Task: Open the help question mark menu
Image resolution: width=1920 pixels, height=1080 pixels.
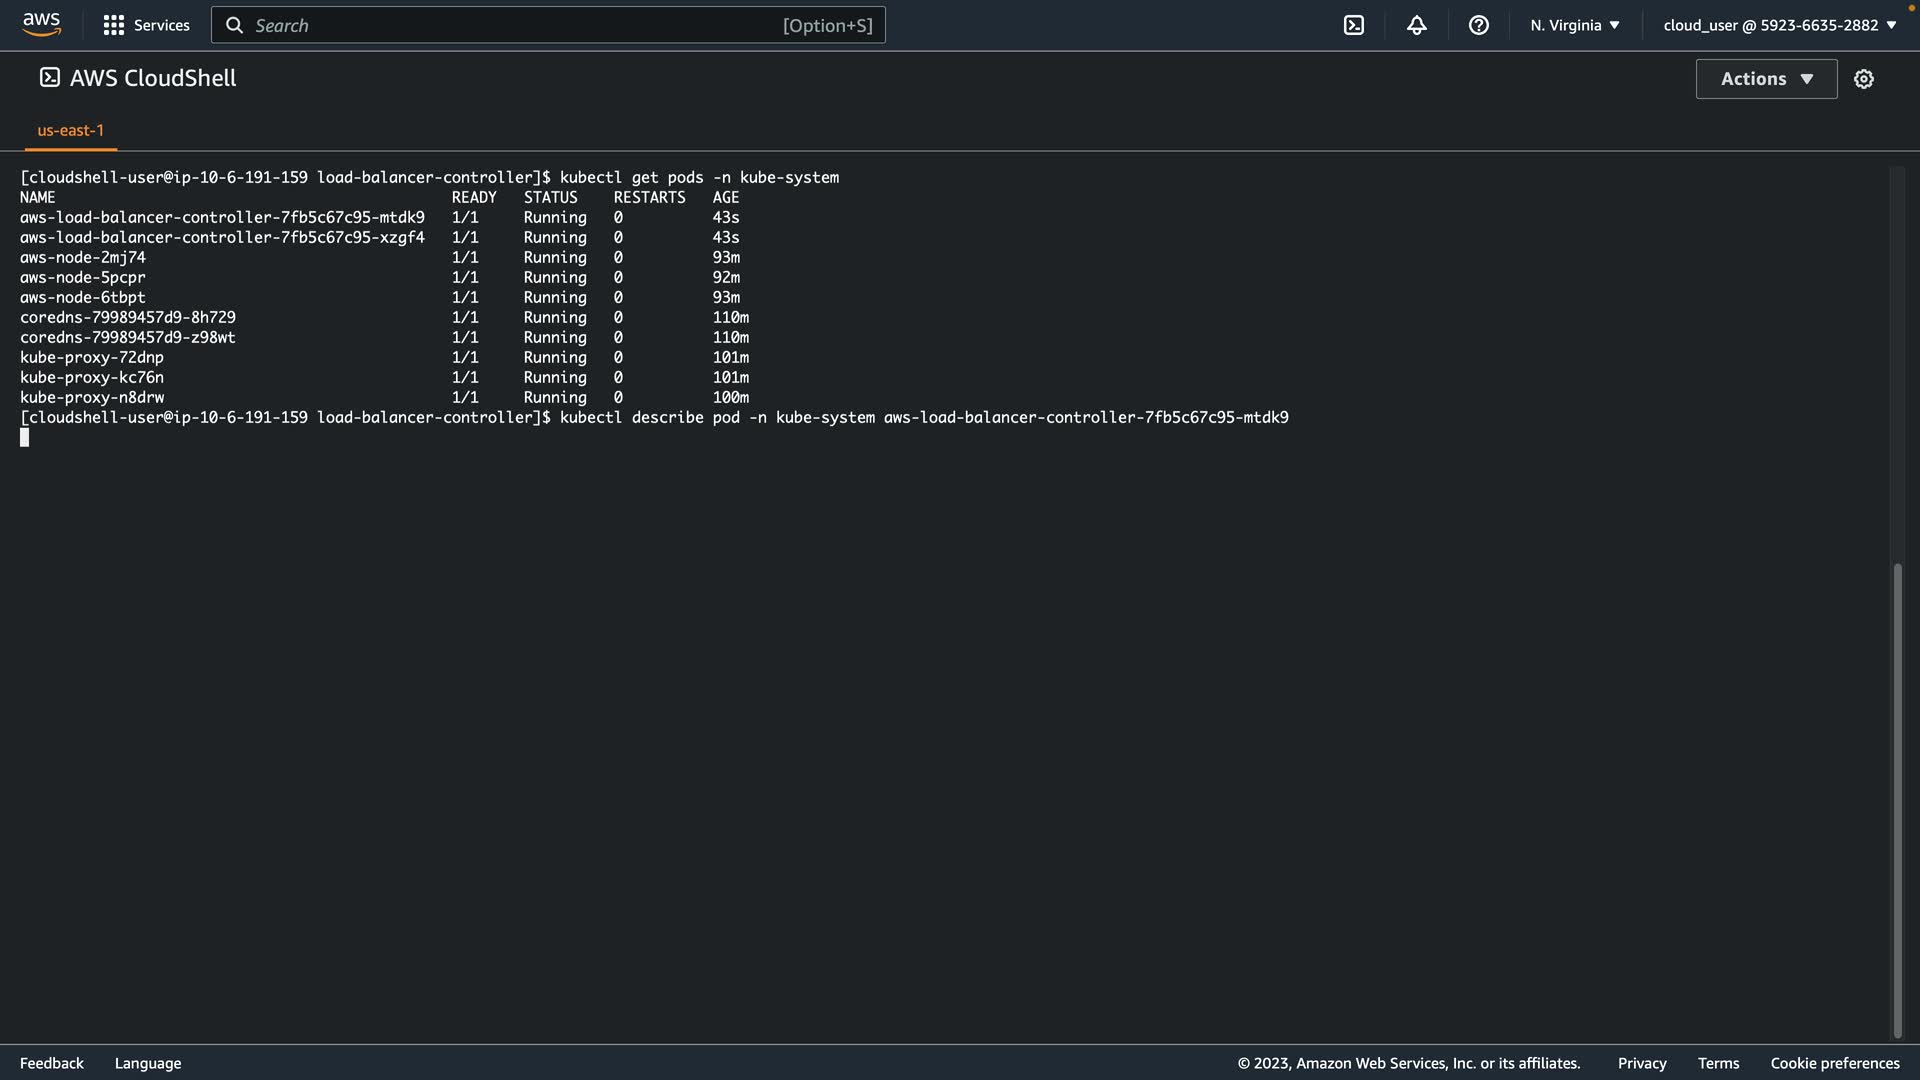Action: click(x=1478, y=25)
